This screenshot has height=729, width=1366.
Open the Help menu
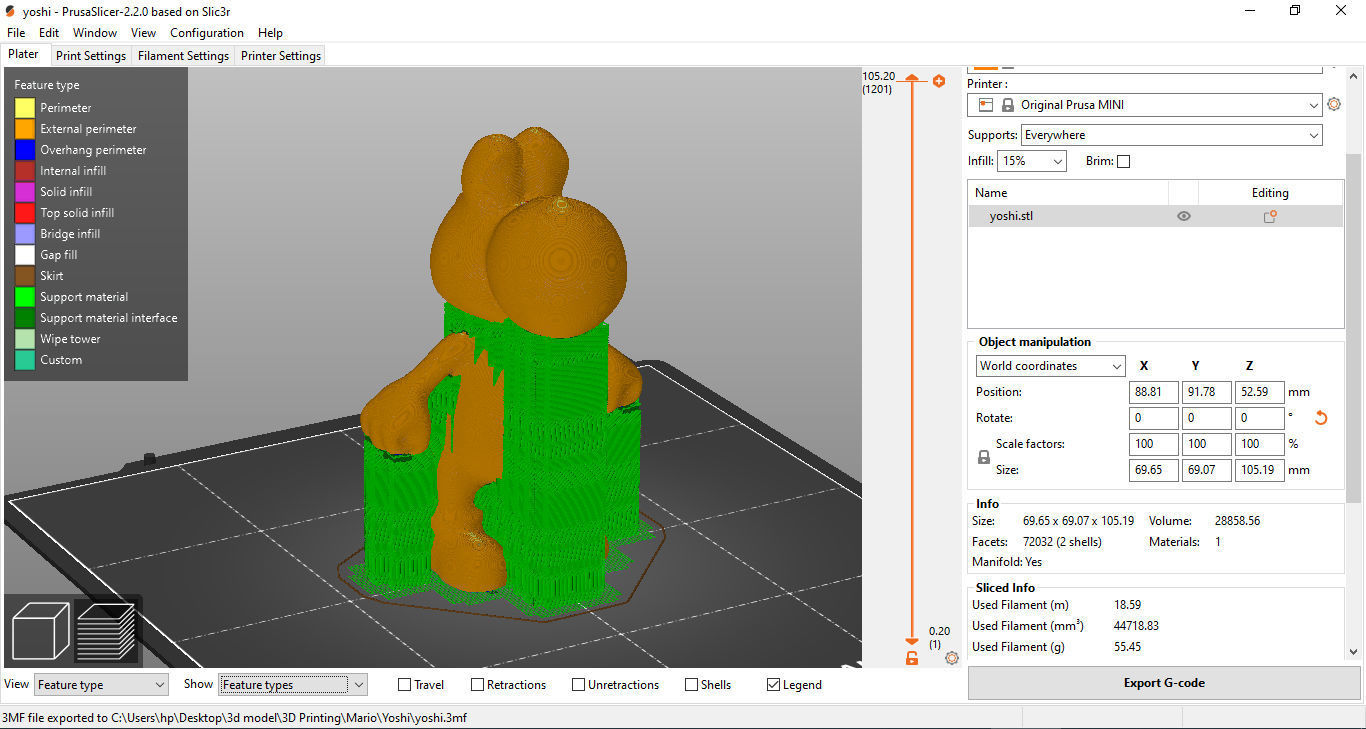tap(270, 33)
